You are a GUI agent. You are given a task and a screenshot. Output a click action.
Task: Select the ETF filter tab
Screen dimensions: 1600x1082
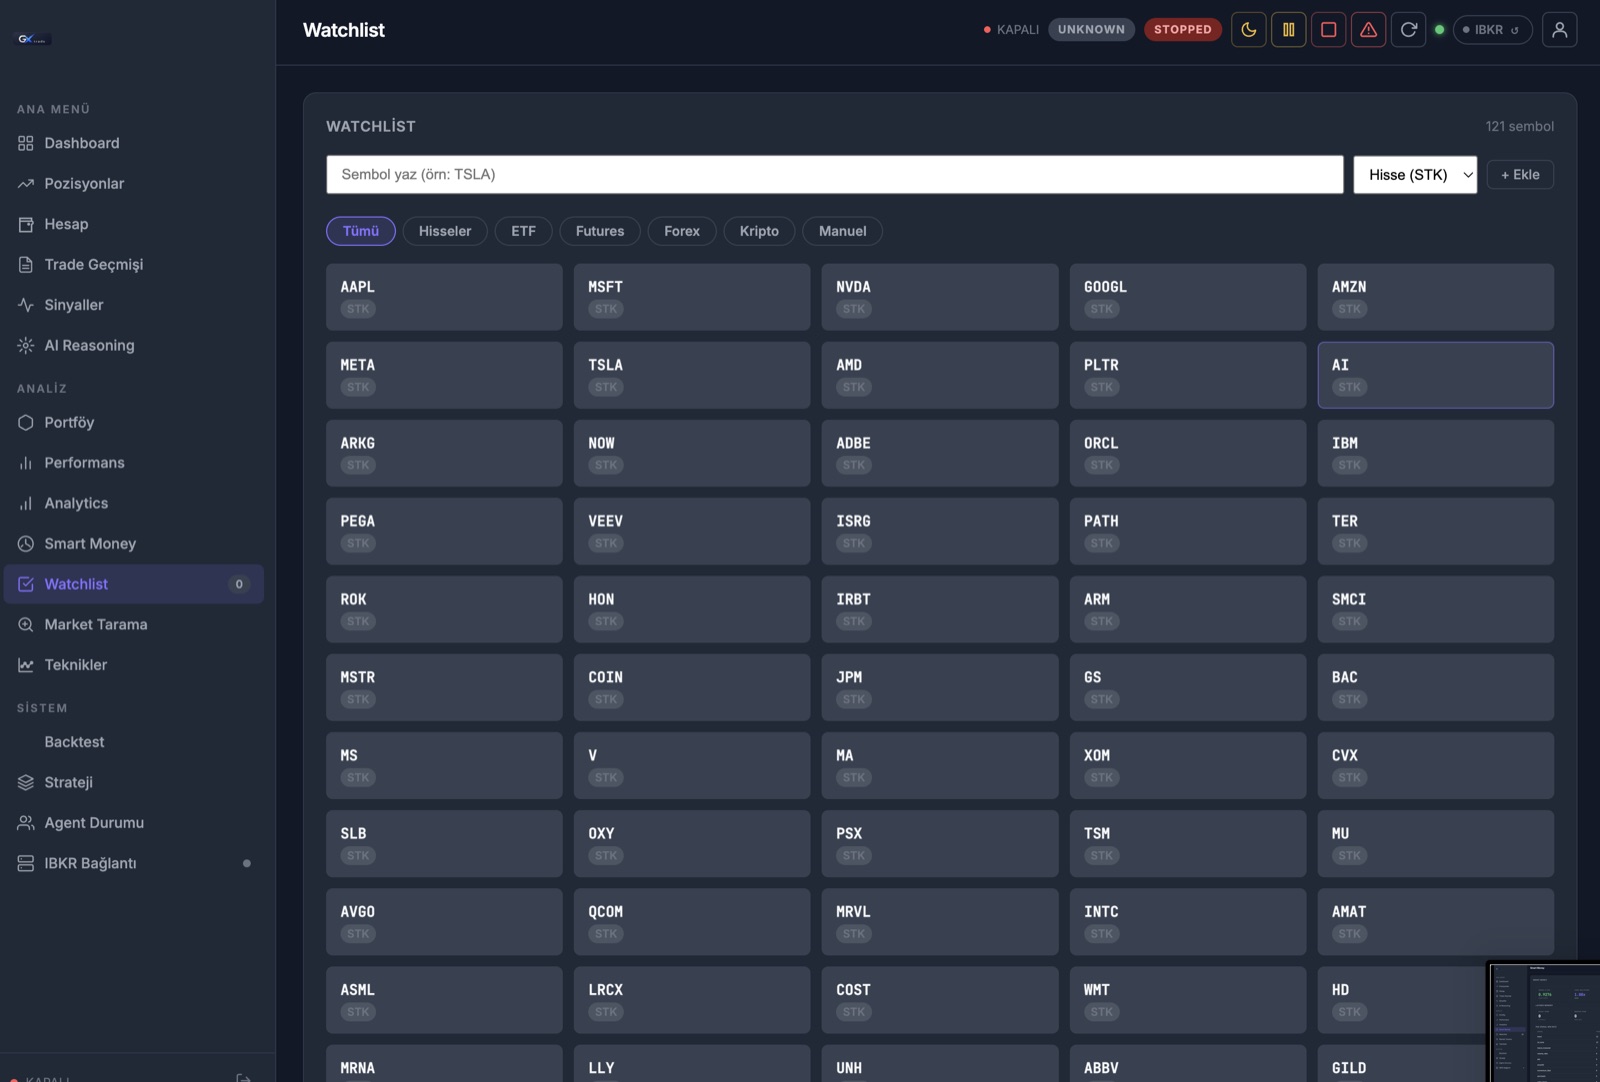[524, 231]
